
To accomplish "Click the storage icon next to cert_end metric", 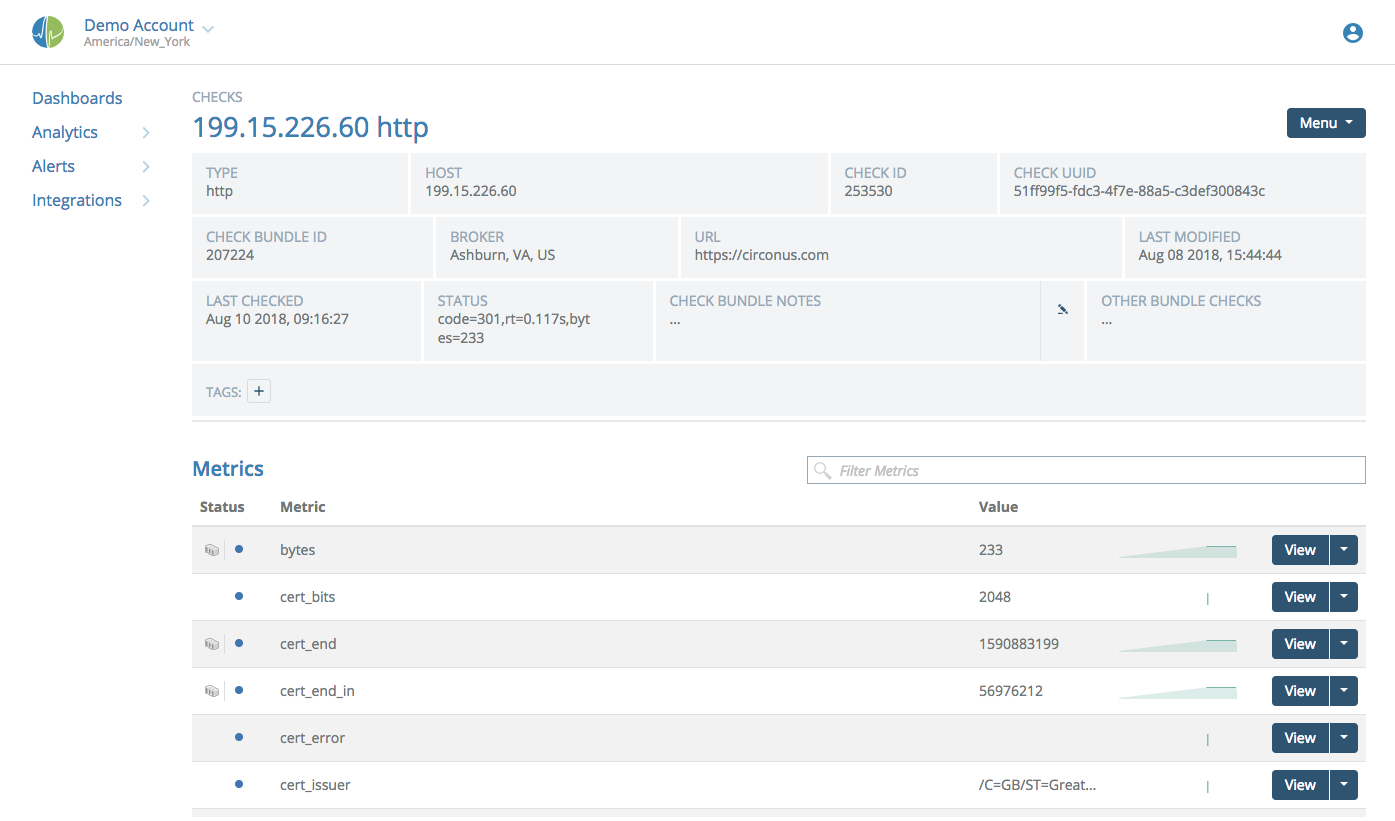I will [x=212, y=643].
